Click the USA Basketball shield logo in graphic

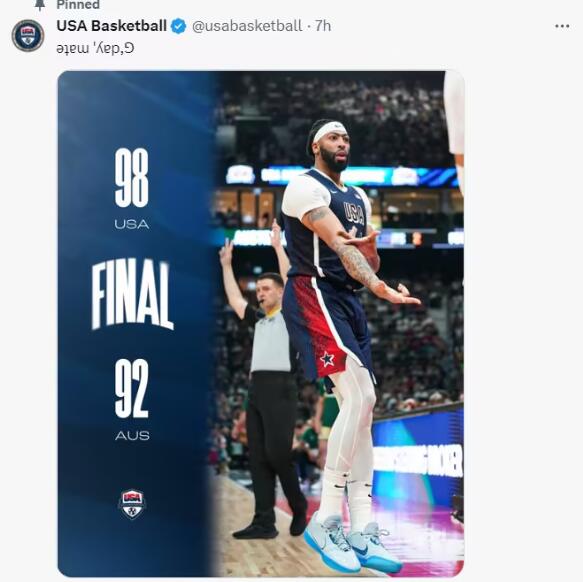pos(132,504)
